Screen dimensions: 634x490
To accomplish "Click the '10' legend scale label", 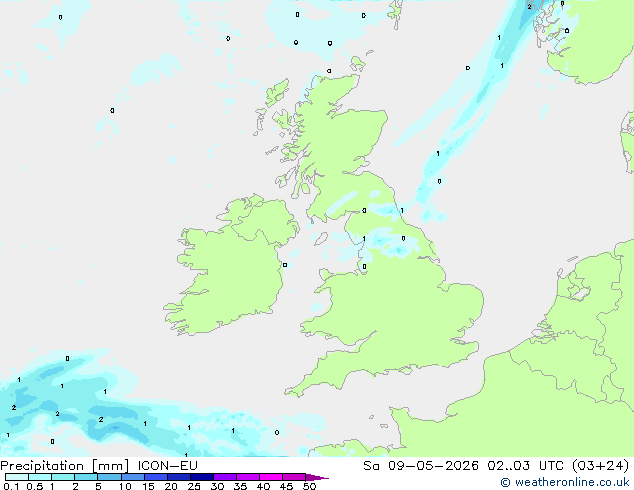I will pos(125,486).
